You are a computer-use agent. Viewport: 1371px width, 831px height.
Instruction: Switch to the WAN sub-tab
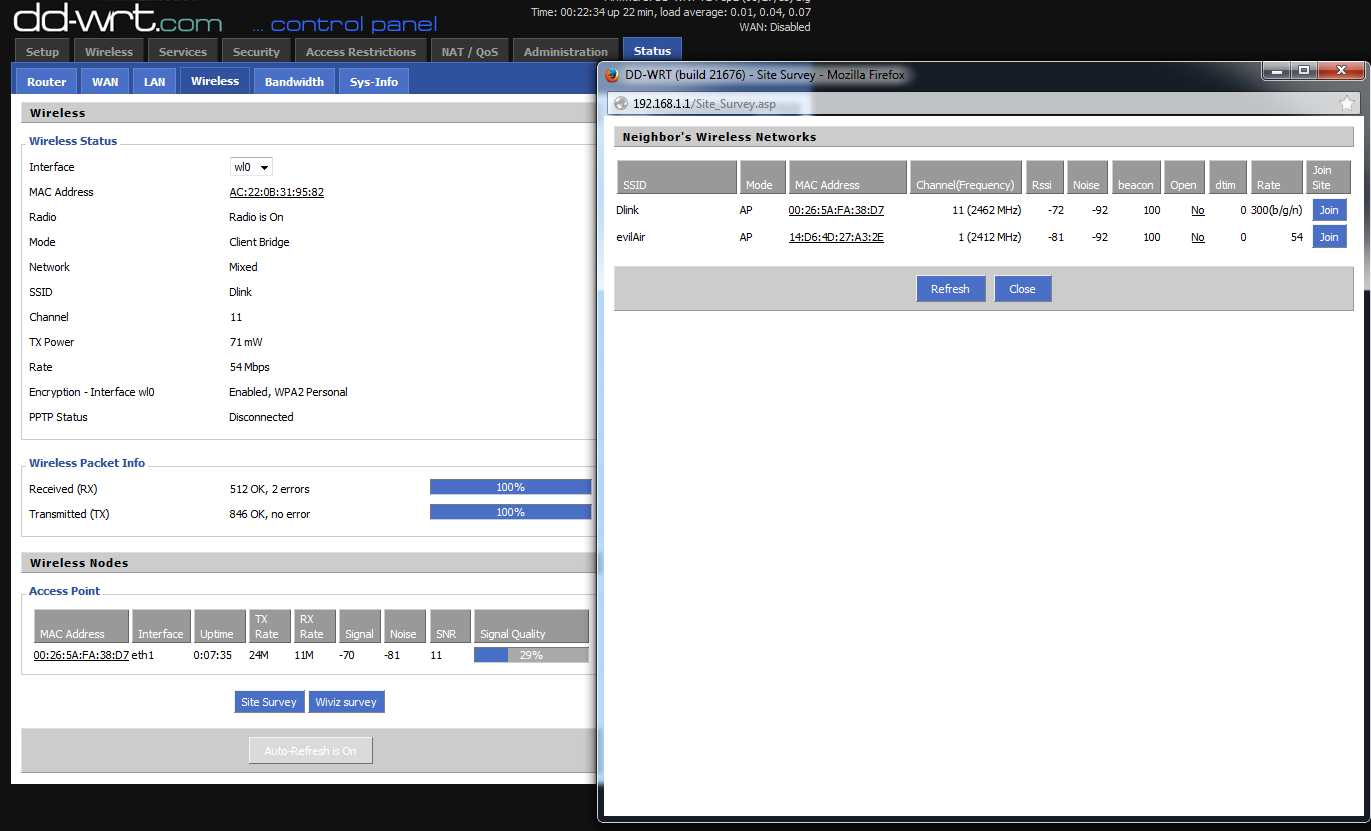pos(105,82)
